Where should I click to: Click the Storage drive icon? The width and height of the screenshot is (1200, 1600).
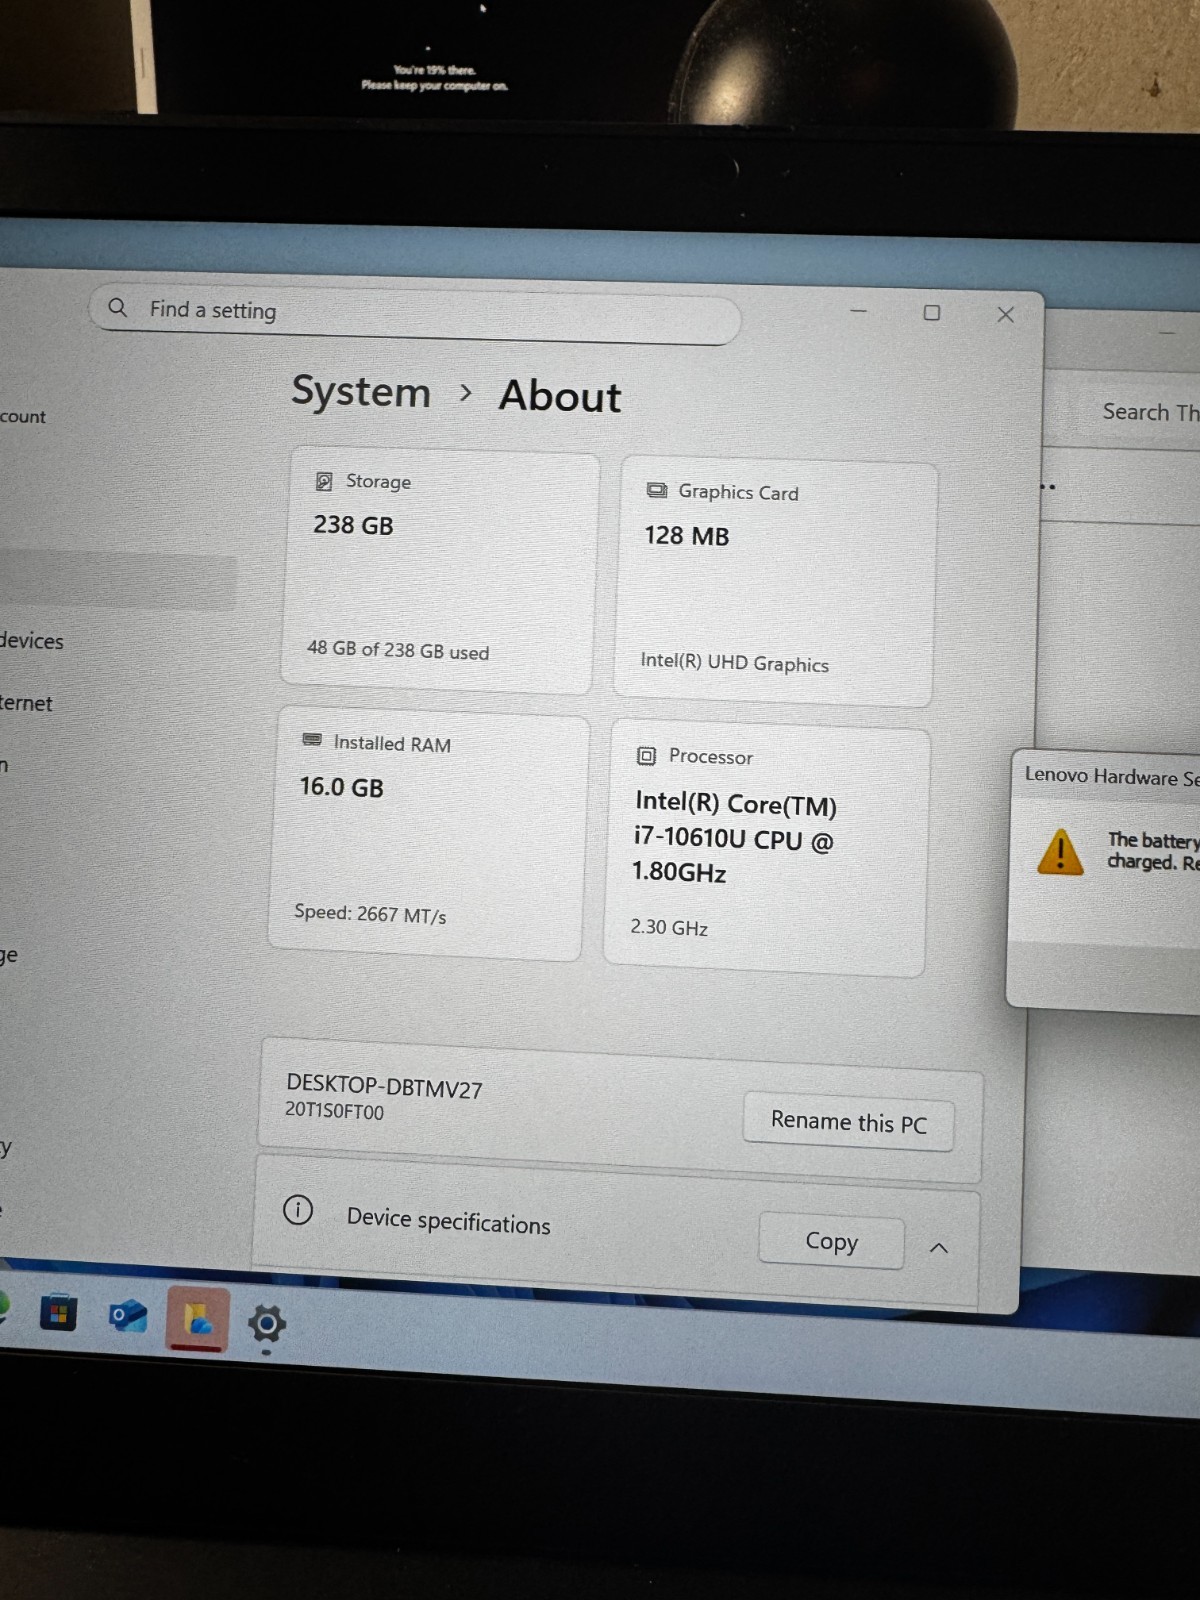tap(324, 481)
